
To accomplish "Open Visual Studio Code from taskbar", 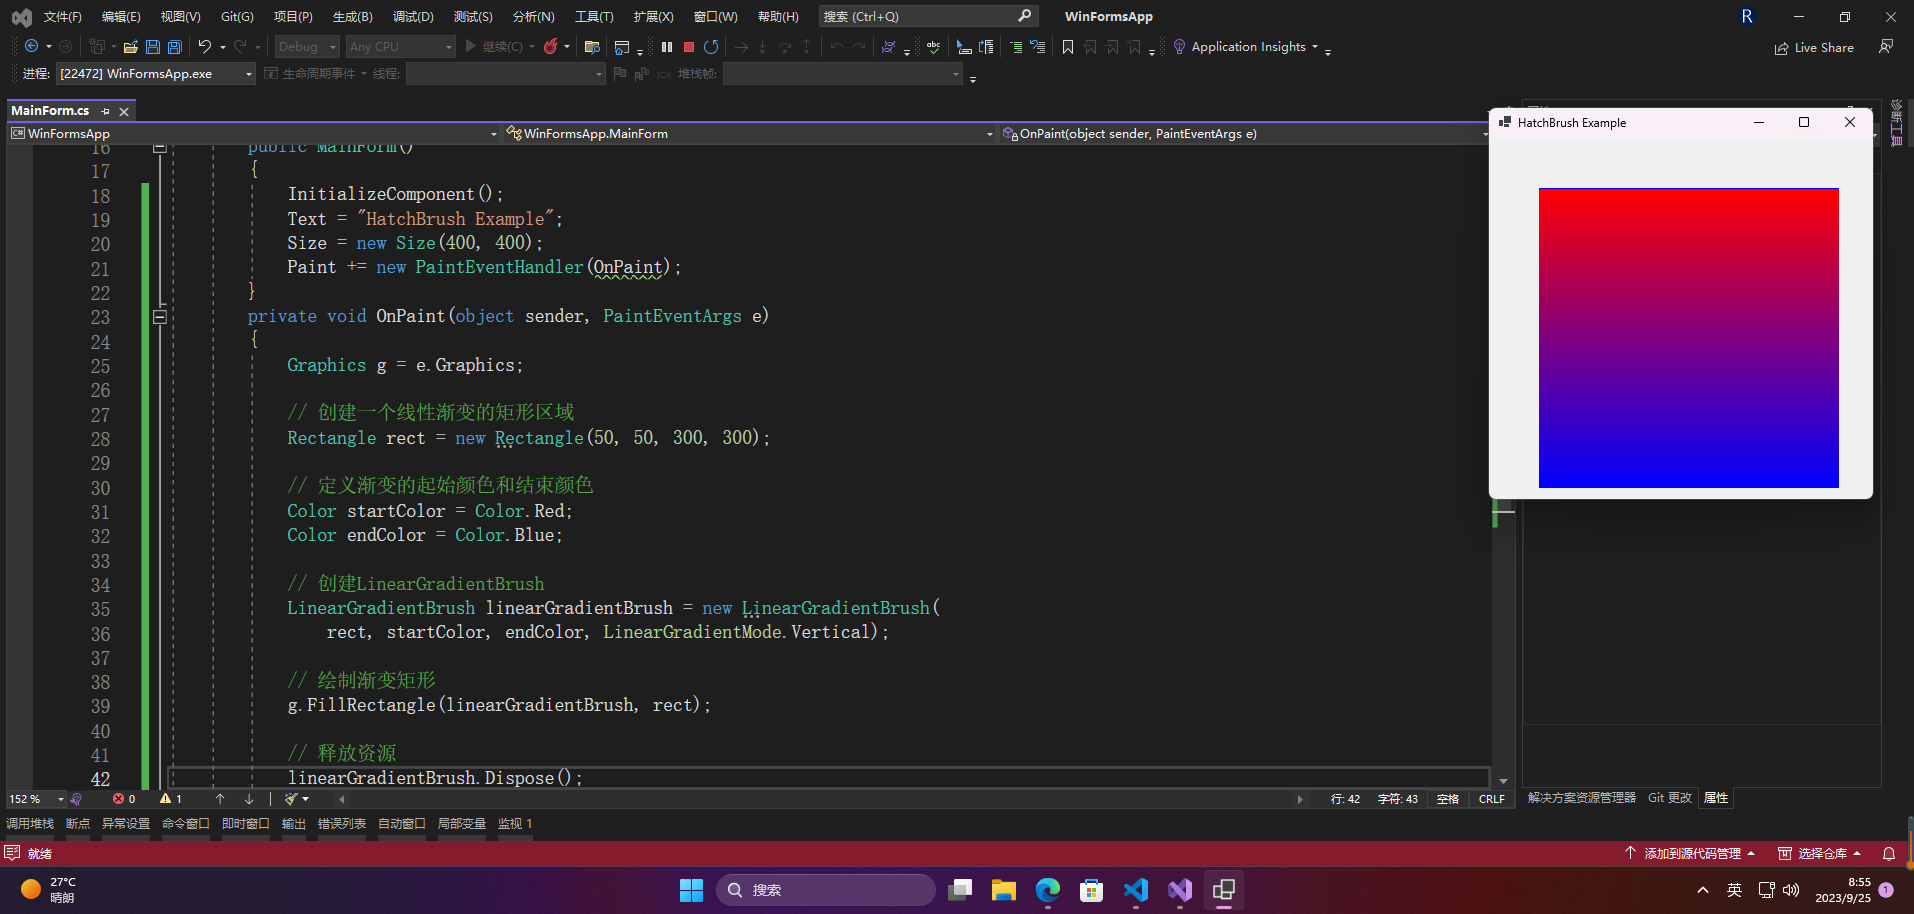I will point(1136,890).
